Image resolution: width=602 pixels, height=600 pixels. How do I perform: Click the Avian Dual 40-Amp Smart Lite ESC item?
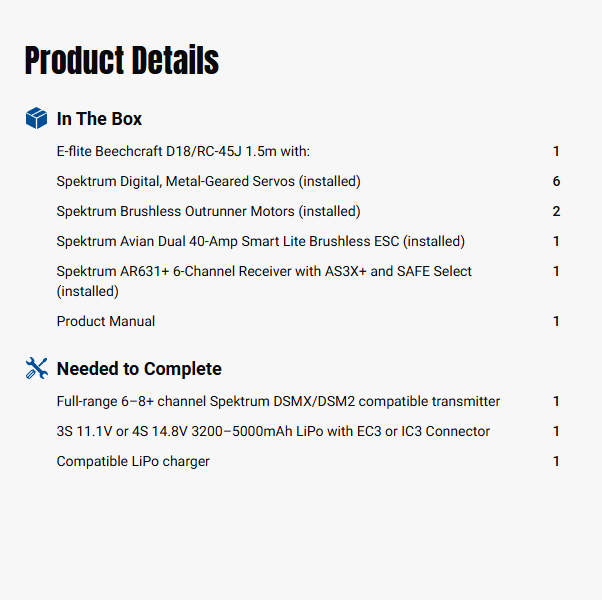pos(260,241)
